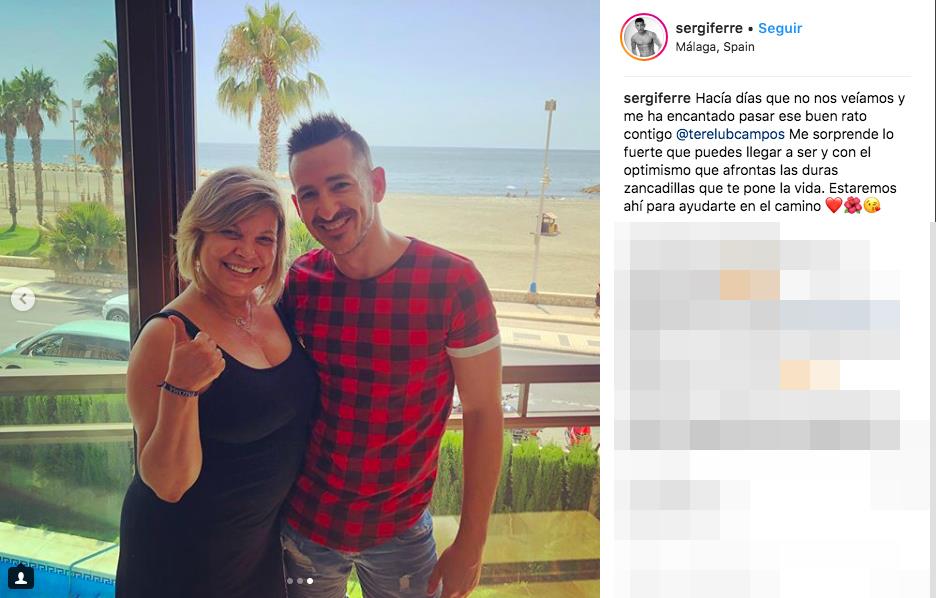The width and height of the screenshot is (936, 598).
Task: Click the sergiferre username starting the caption
Action: click(657, 98)
